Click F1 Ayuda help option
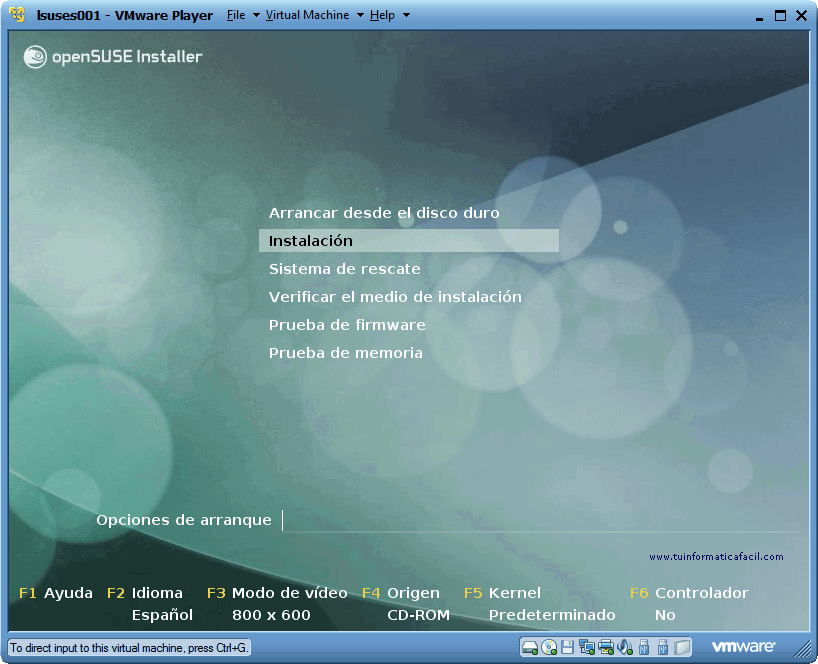Screen dimensions: 818x664 pyautogui.click(x=56, y=593)
